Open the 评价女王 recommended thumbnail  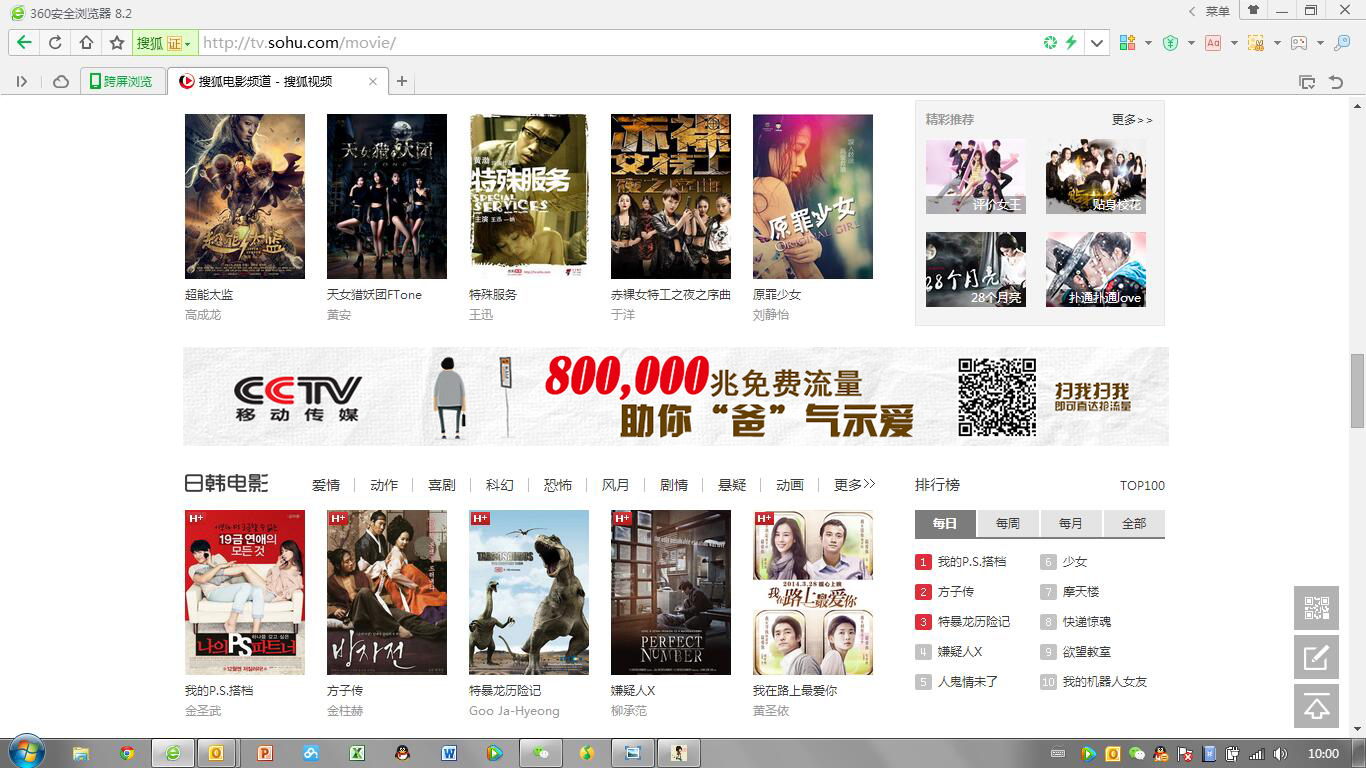click(976, 176)
